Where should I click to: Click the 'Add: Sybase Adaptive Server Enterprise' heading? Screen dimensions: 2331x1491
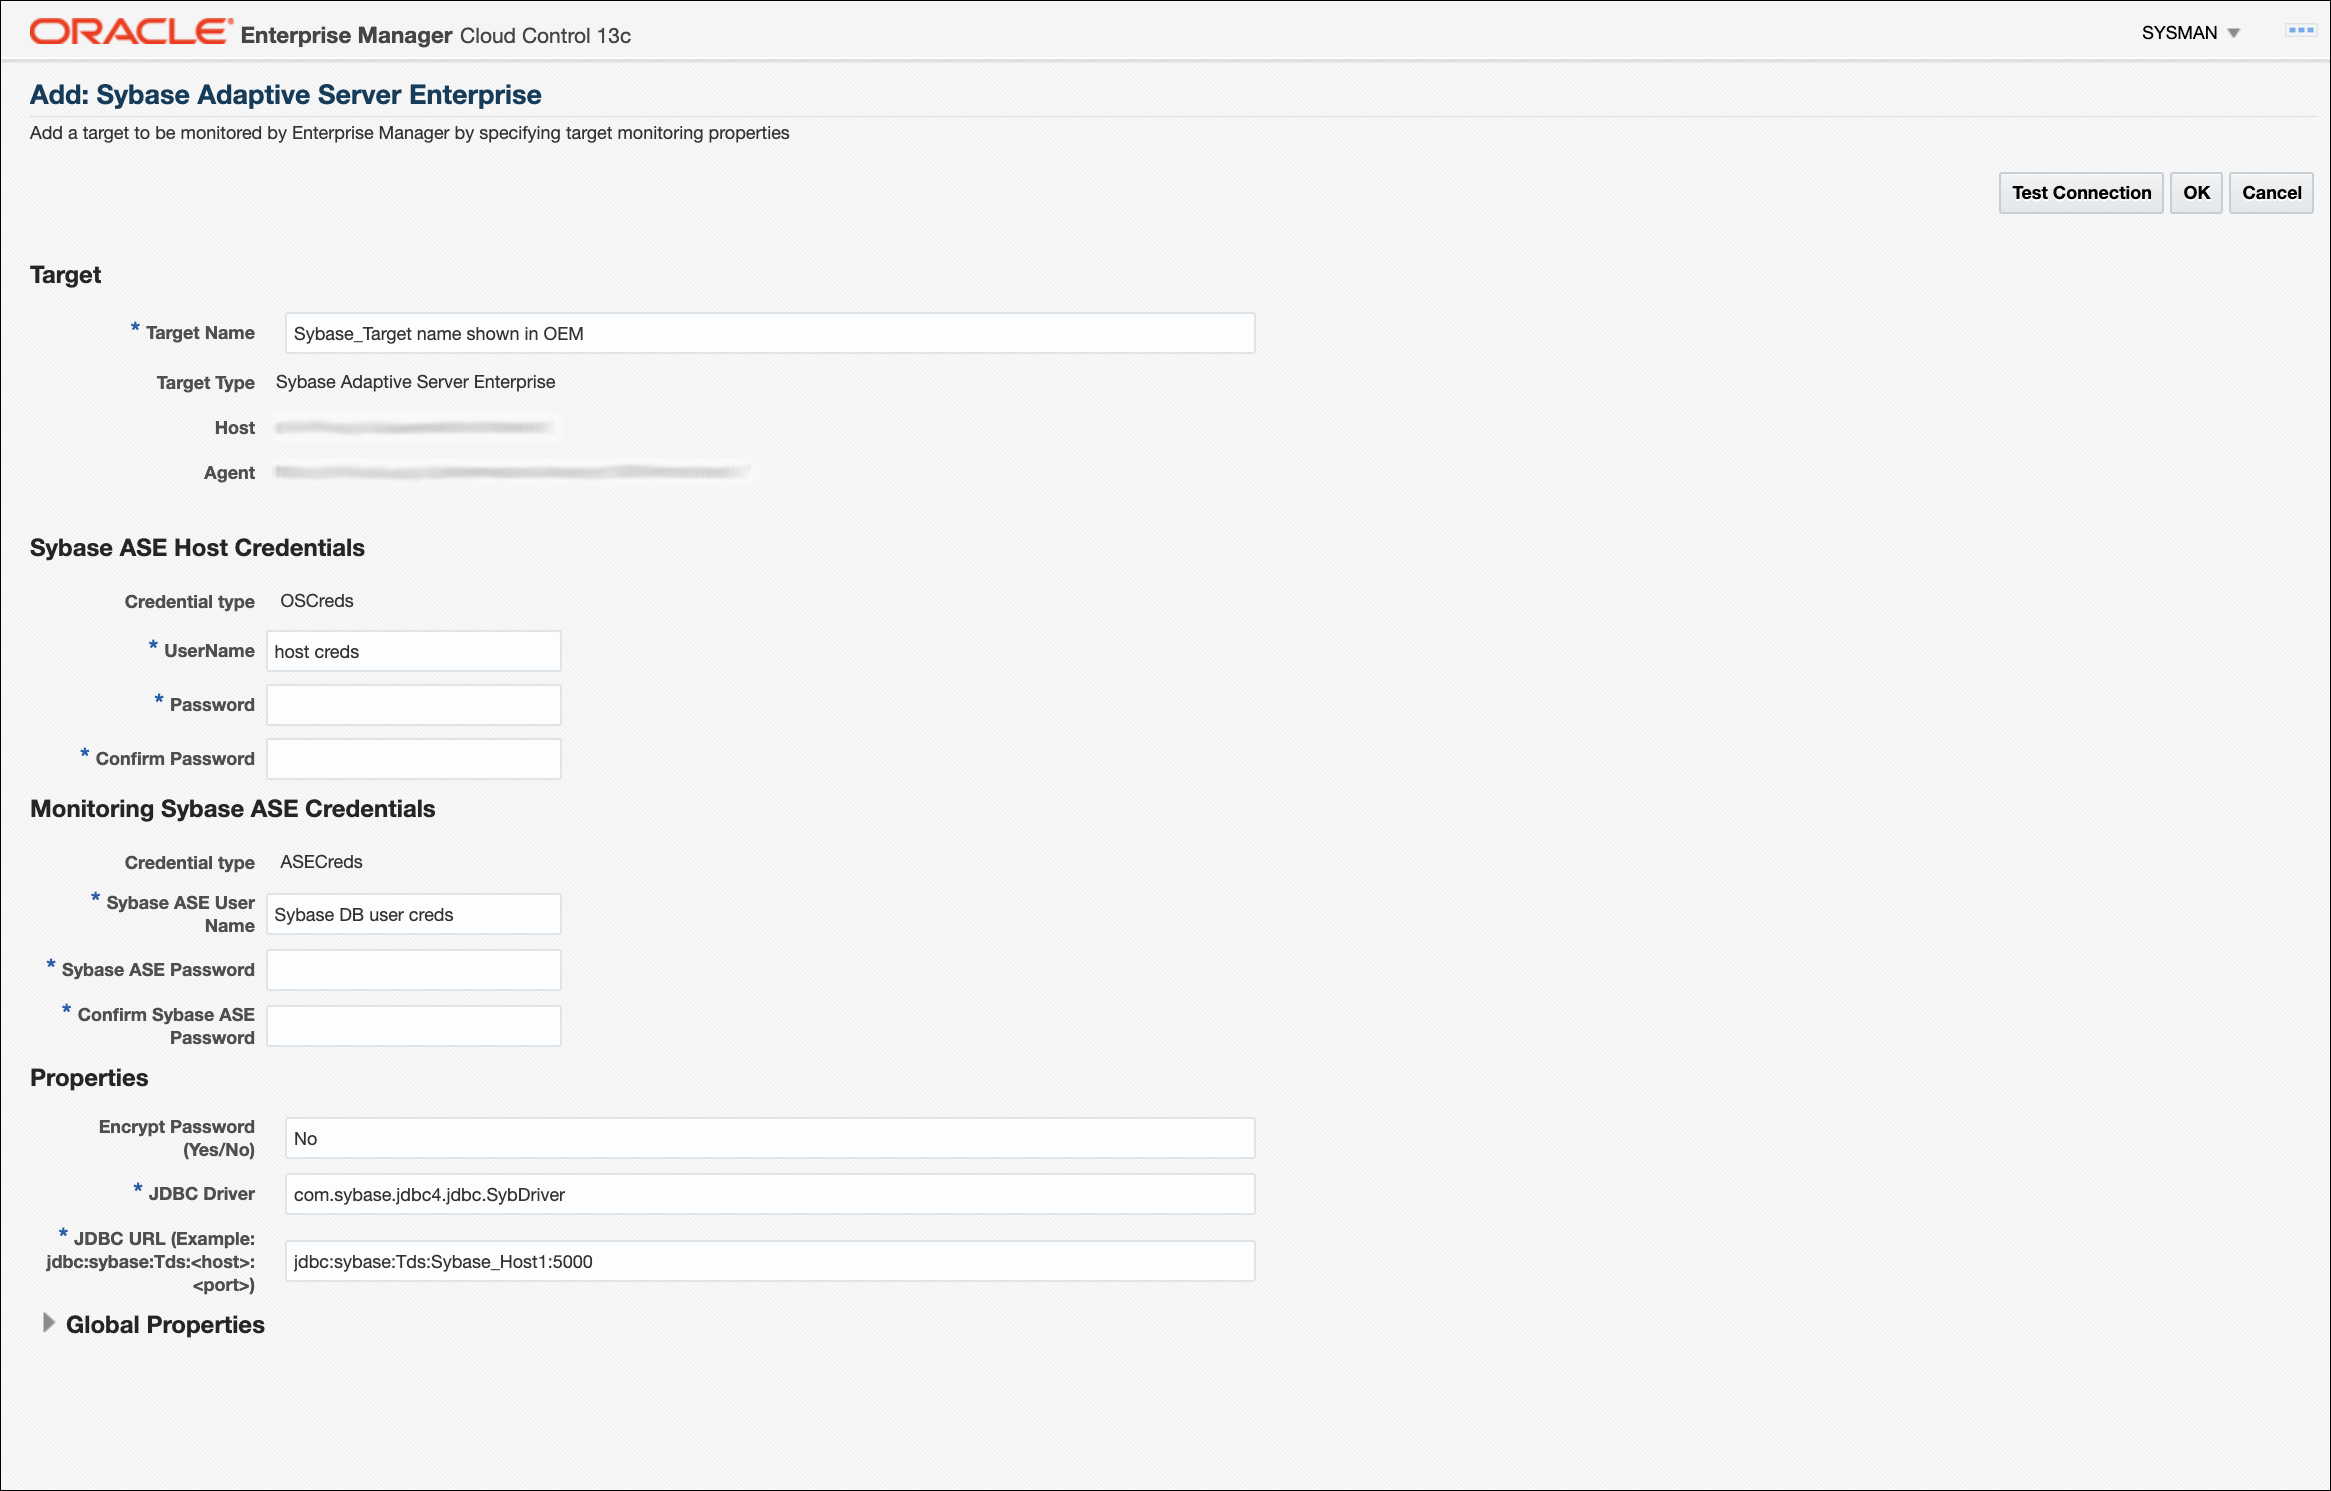pos(285,95)
